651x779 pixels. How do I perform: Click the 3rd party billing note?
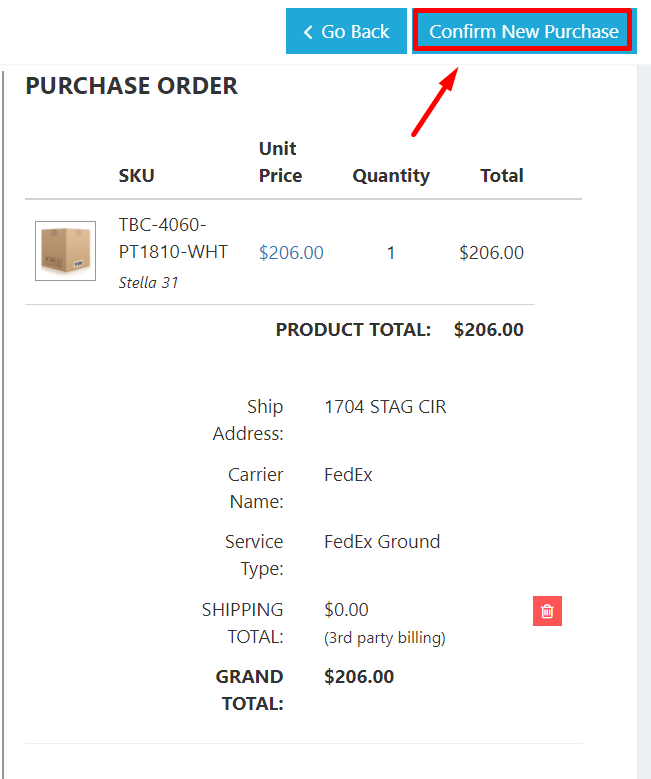click(x=385, y=637)
